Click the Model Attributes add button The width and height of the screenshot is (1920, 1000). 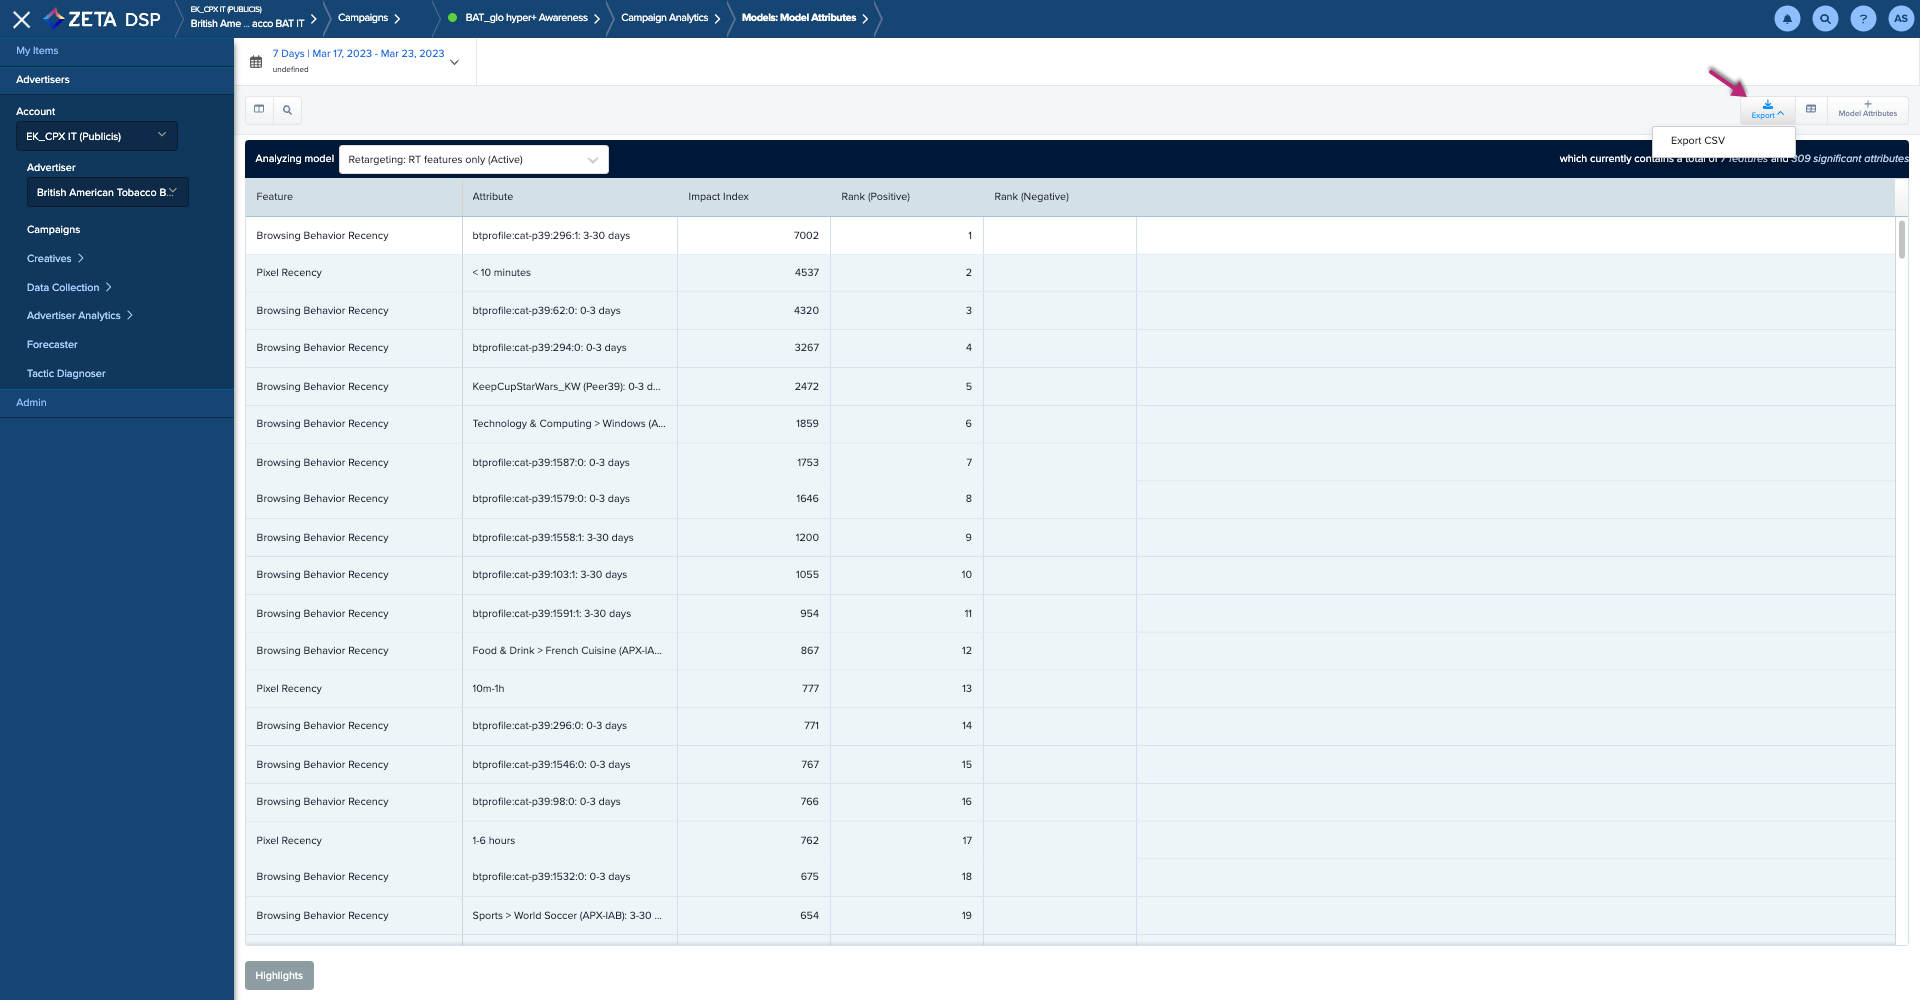(1867, 110)
